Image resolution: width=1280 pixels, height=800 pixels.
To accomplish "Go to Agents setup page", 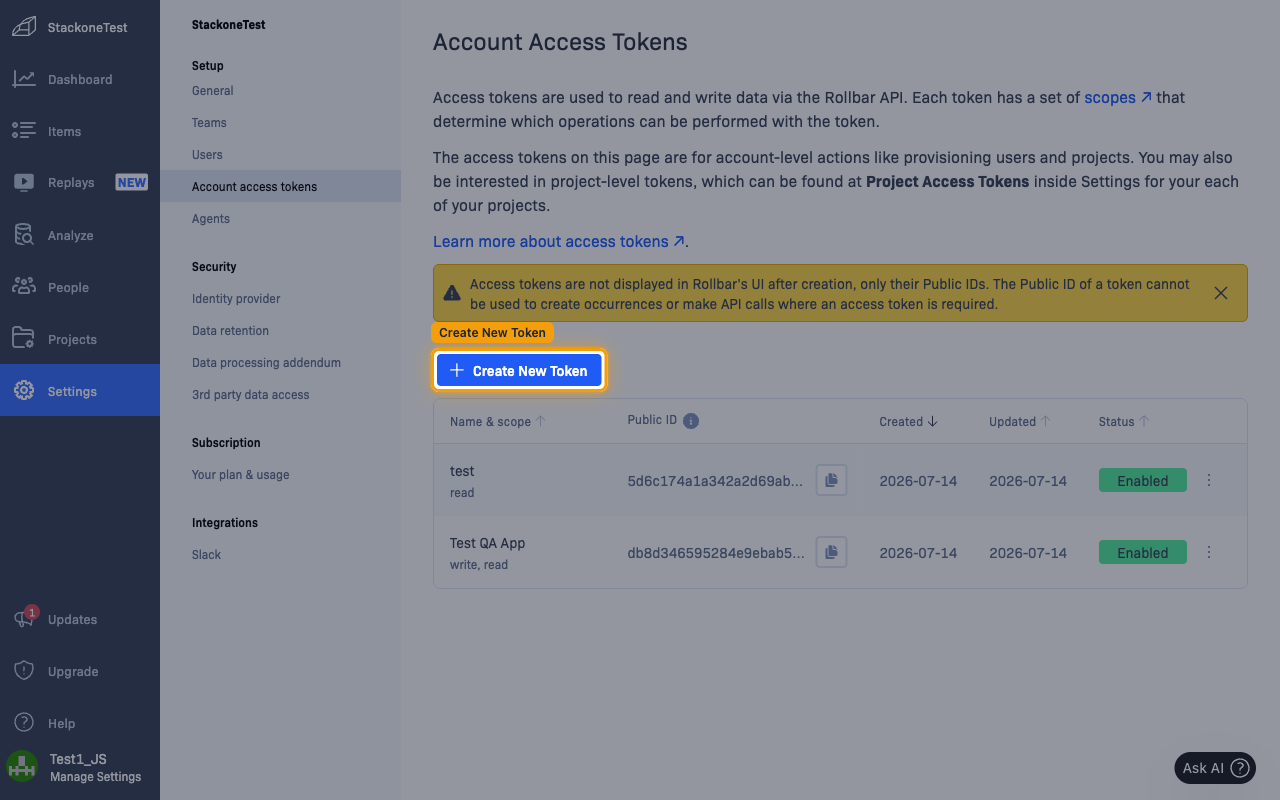I will (x=211, y=219).
